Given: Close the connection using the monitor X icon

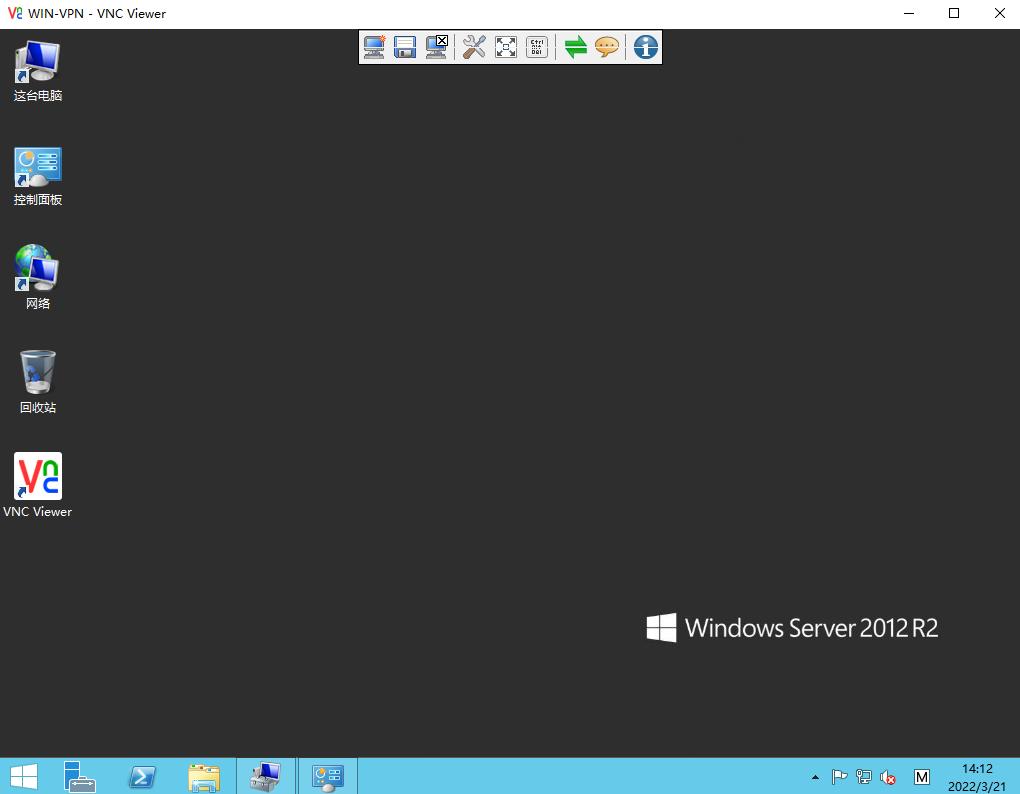Looking at the screenshot, I should click(436, 47).
